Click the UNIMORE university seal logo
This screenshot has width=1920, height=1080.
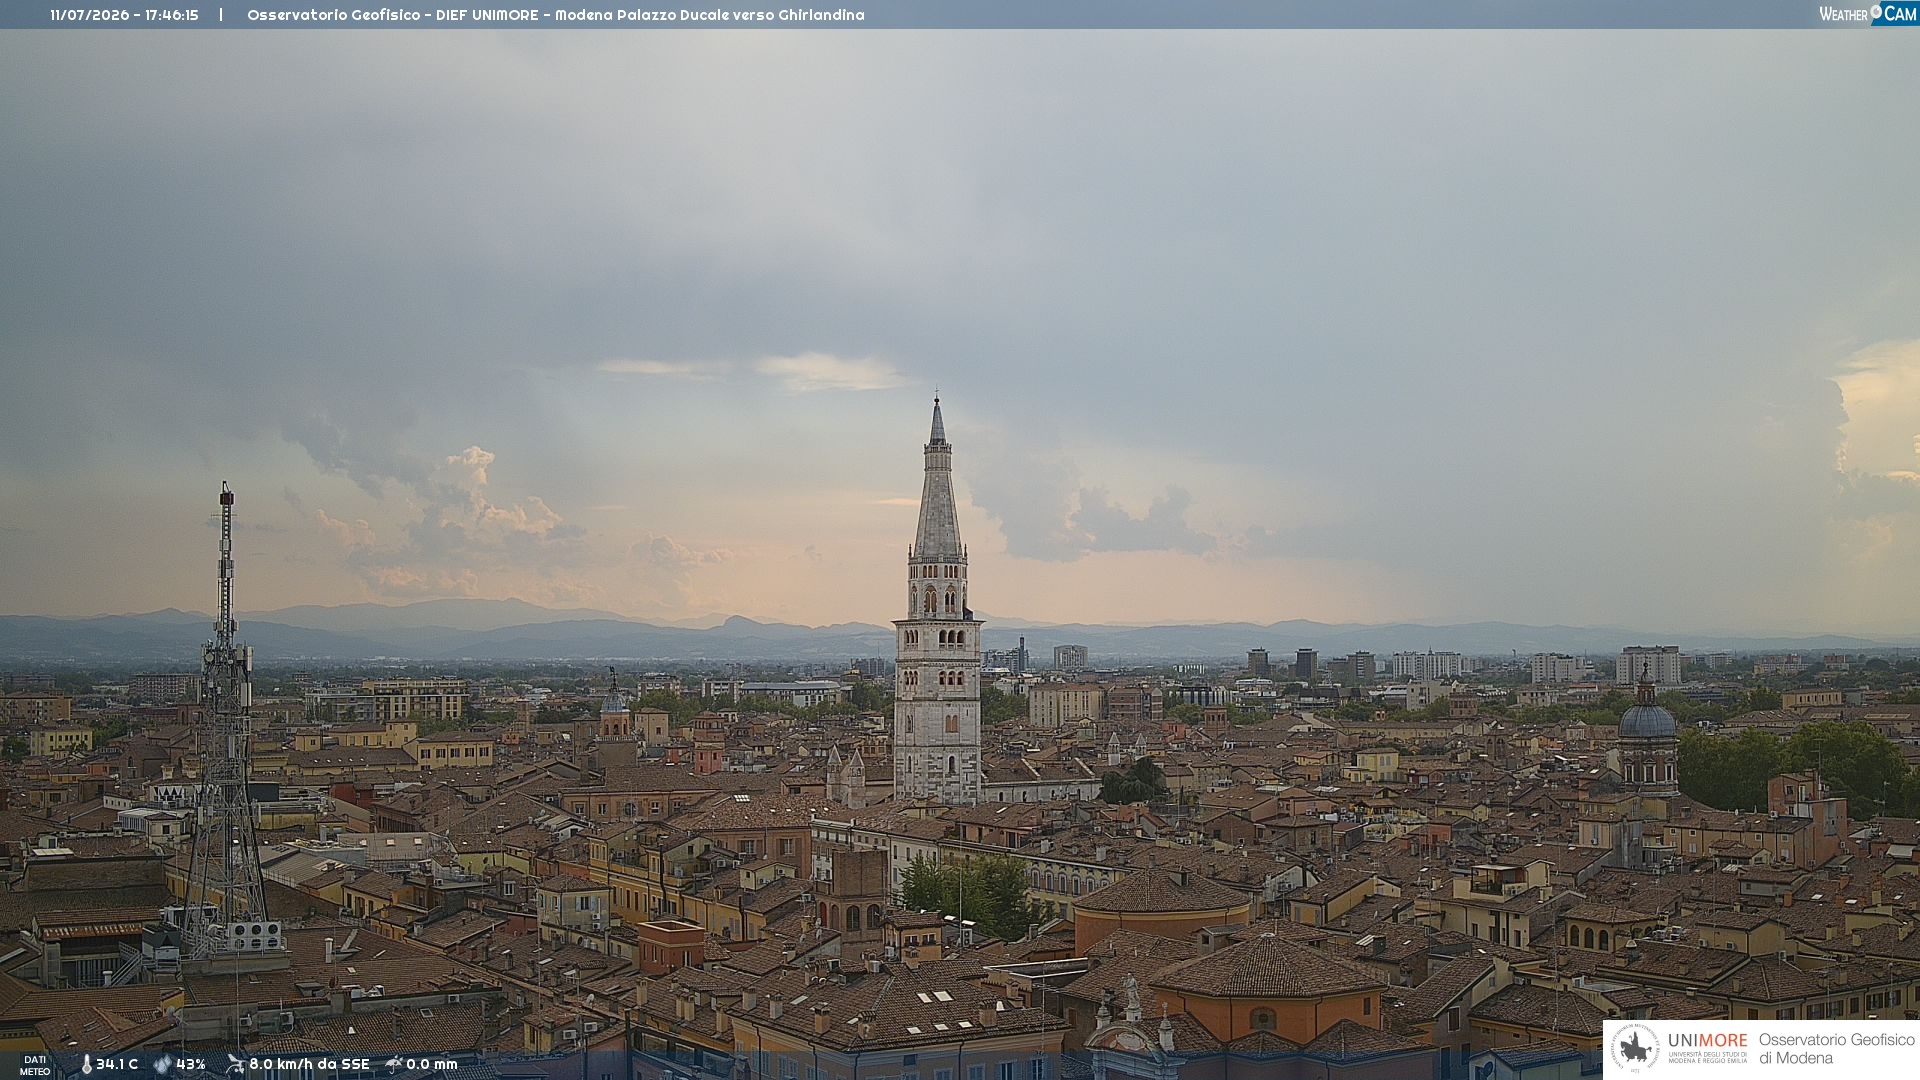coord(1635,1049)
